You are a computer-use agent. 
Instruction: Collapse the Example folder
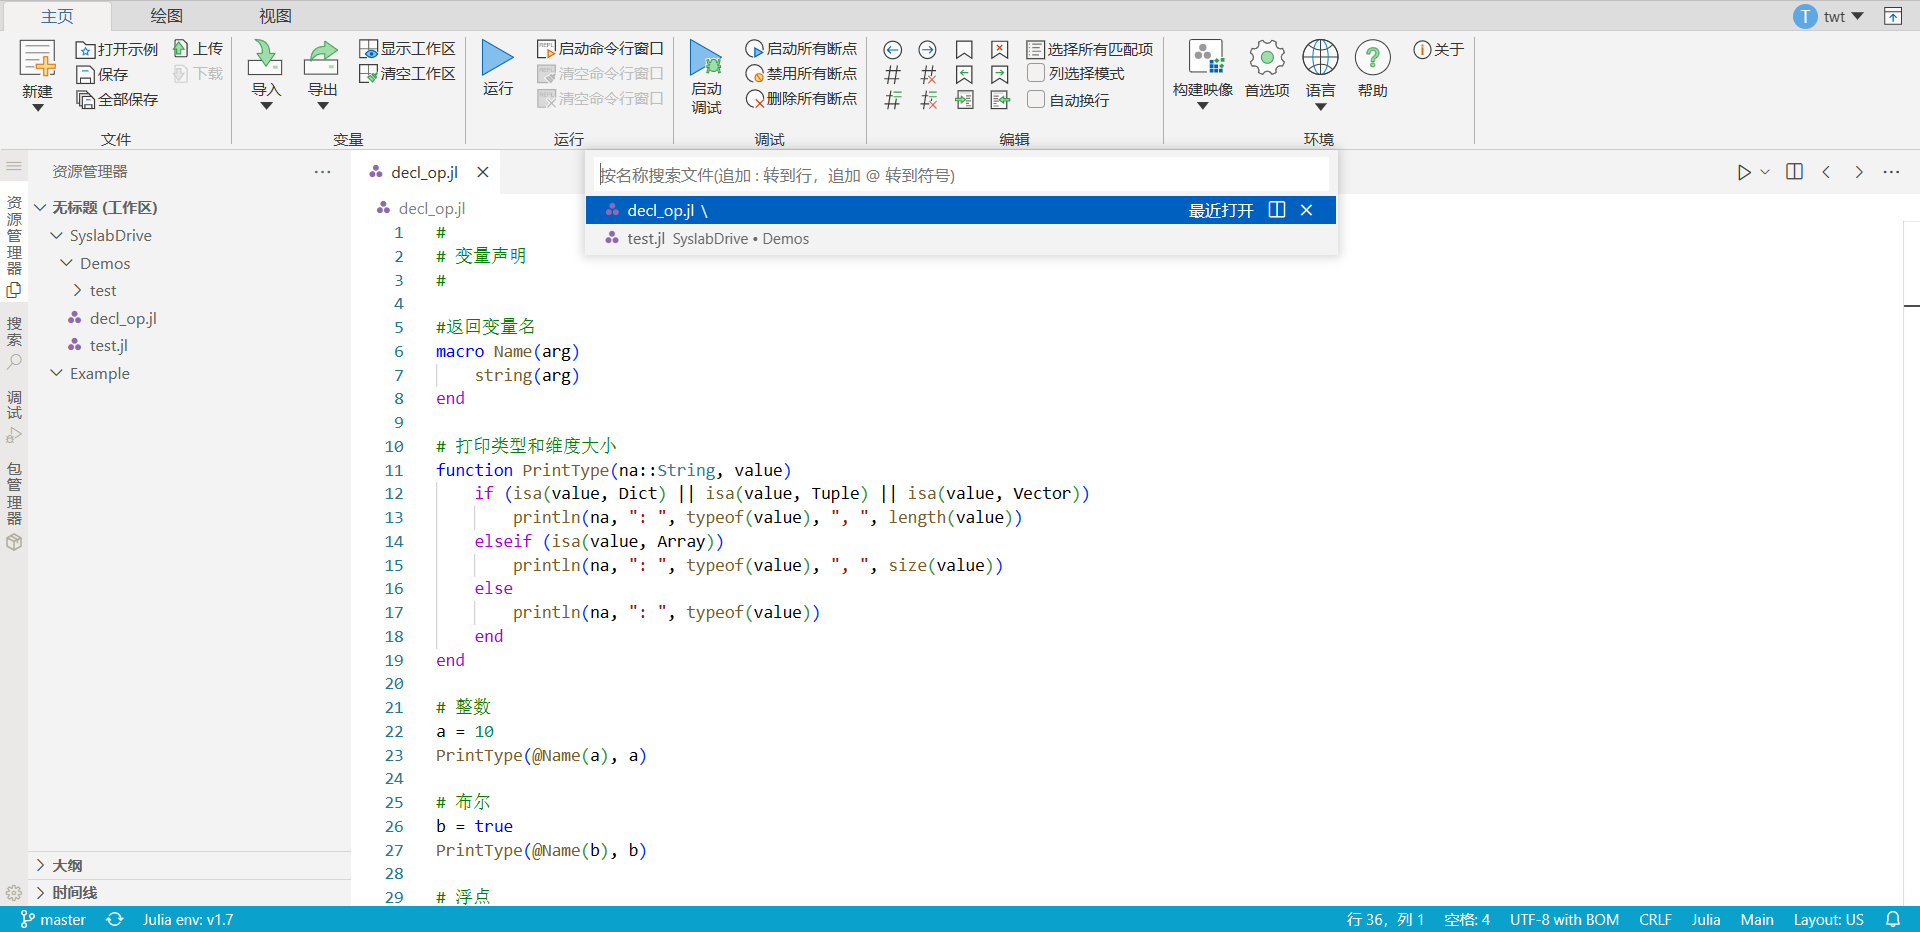coord(57,373)
